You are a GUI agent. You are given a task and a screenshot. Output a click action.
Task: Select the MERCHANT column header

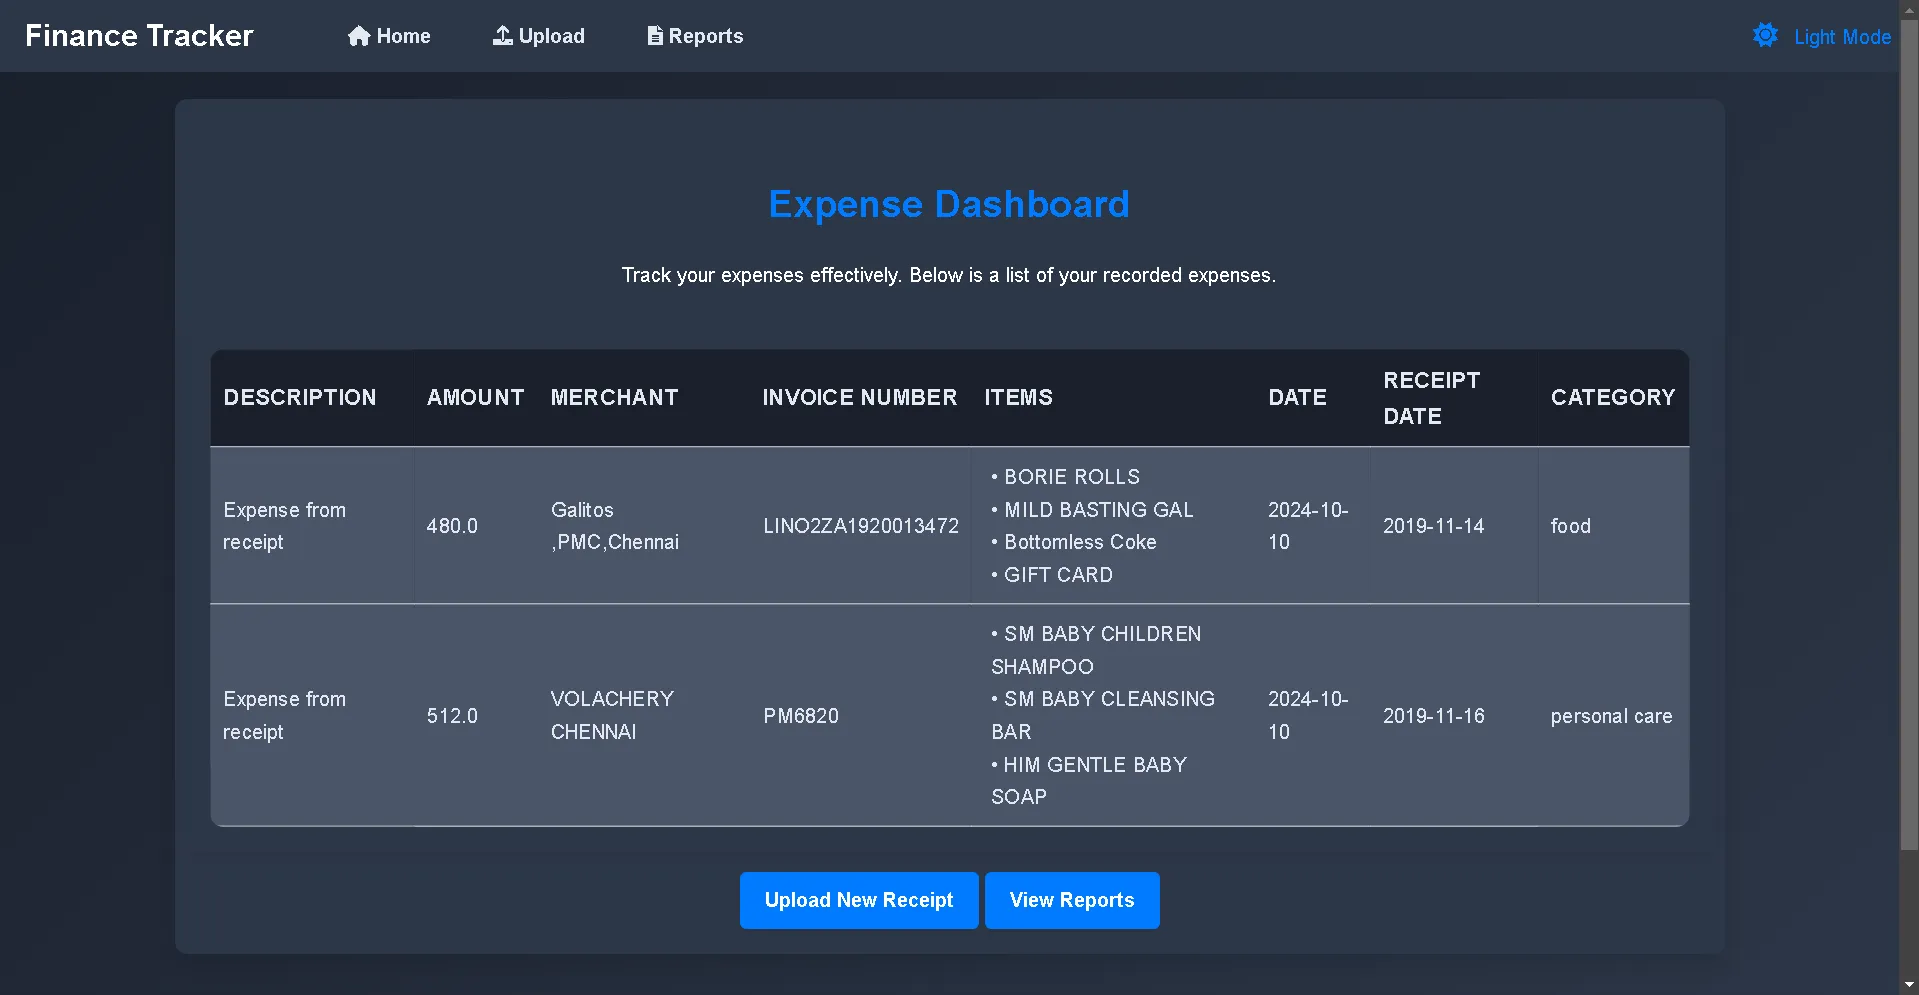(614, 397)
